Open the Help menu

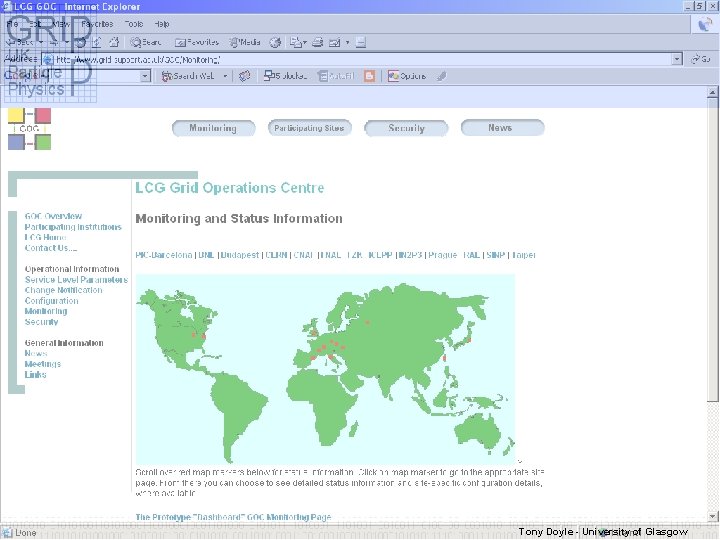[x=162, y=24]
